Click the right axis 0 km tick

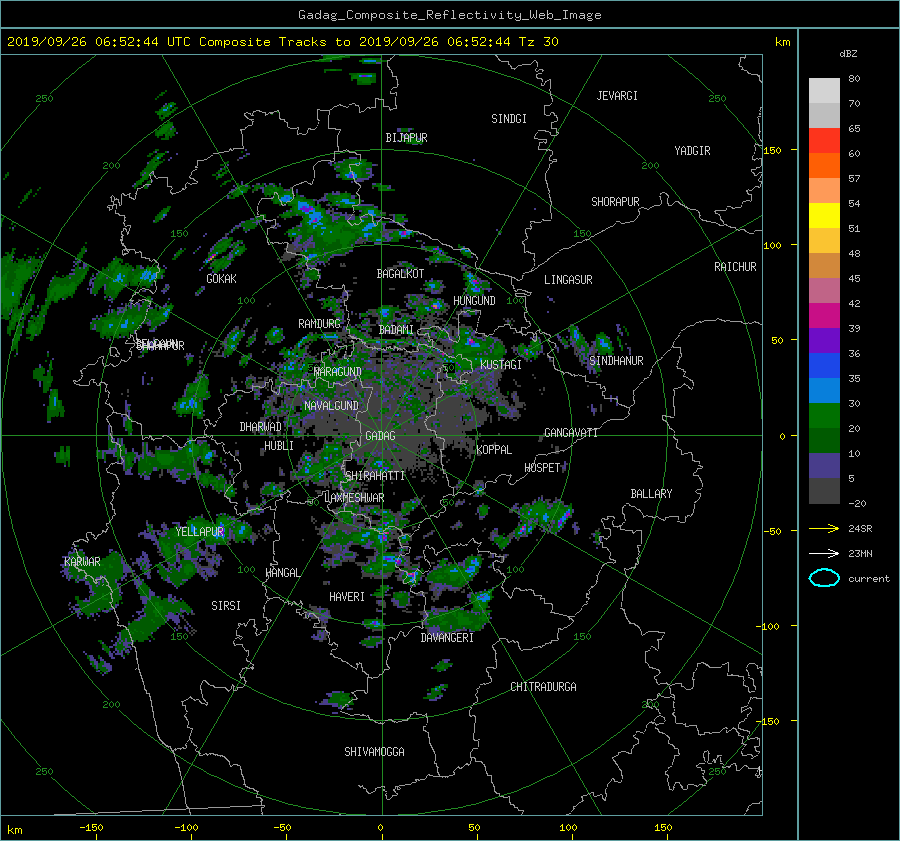(782, 436)
